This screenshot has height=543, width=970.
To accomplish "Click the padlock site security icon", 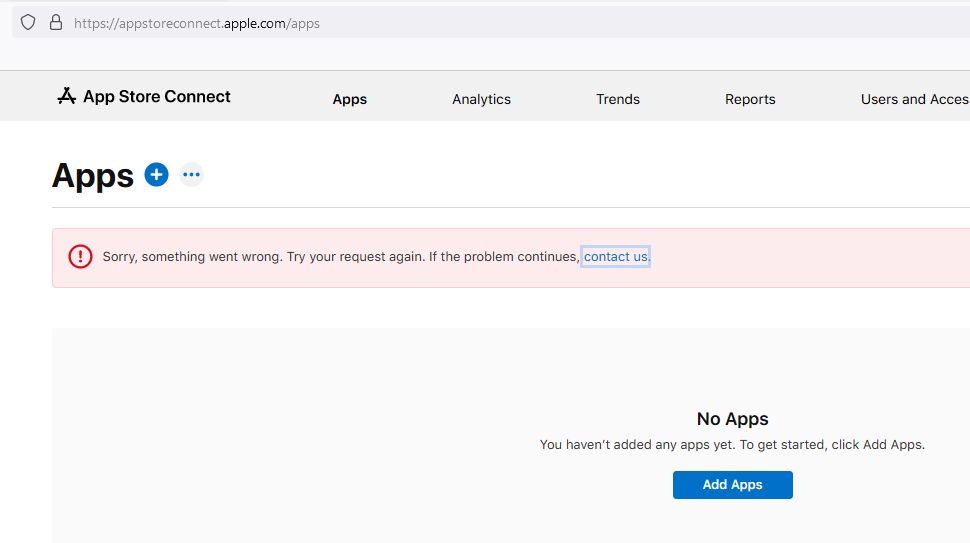I will (x=56, y=23).
